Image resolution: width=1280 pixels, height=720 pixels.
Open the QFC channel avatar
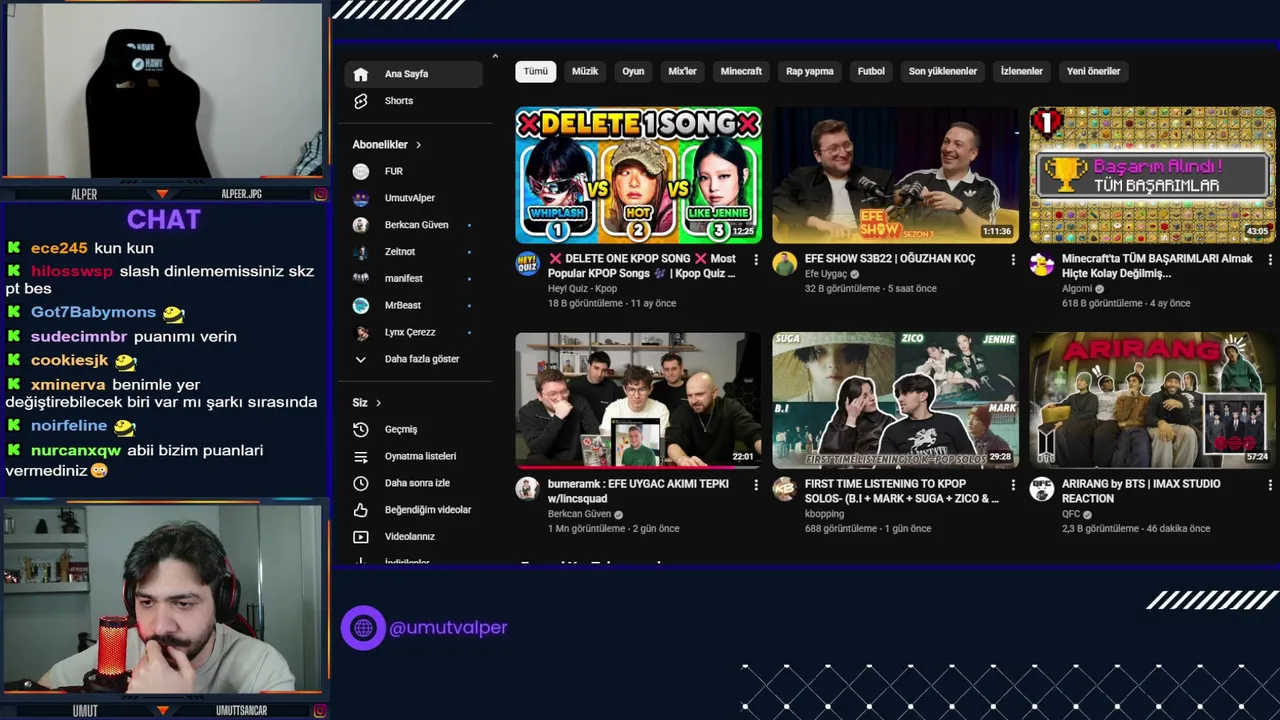coord(1042,488)
